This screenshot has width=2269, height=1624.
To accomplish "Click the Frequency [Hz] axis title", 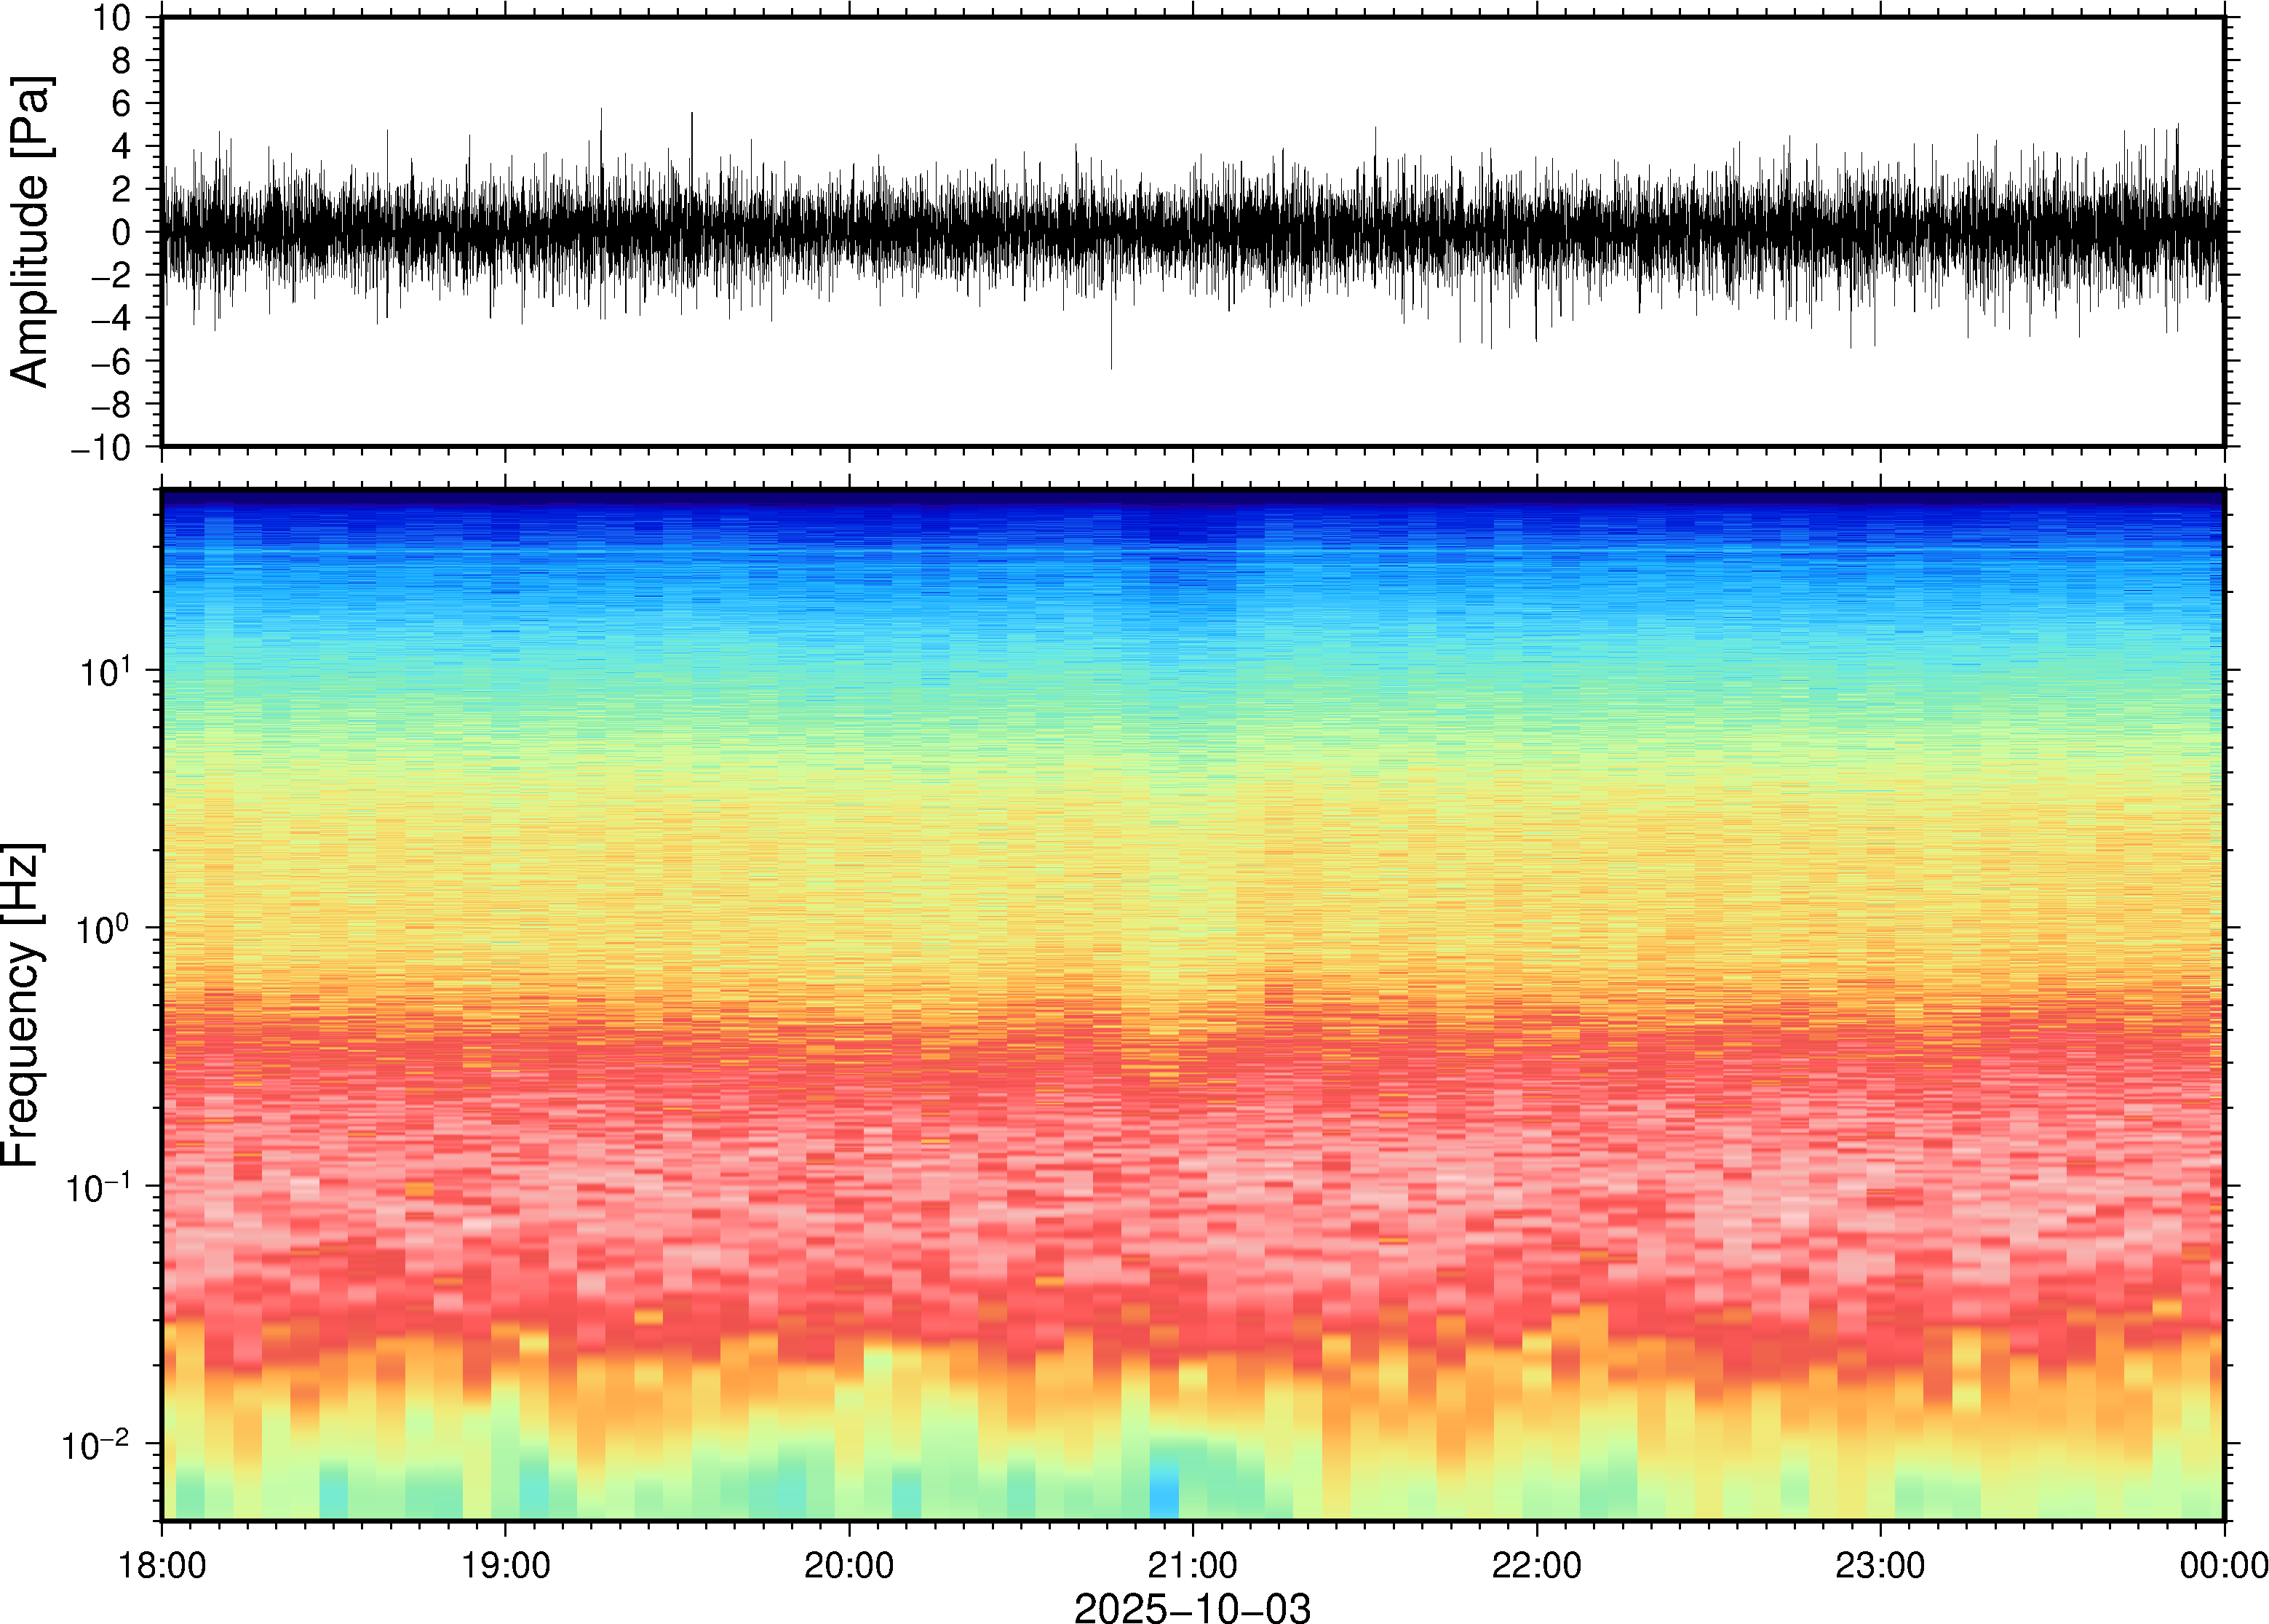I will [x=22, y=1005].
